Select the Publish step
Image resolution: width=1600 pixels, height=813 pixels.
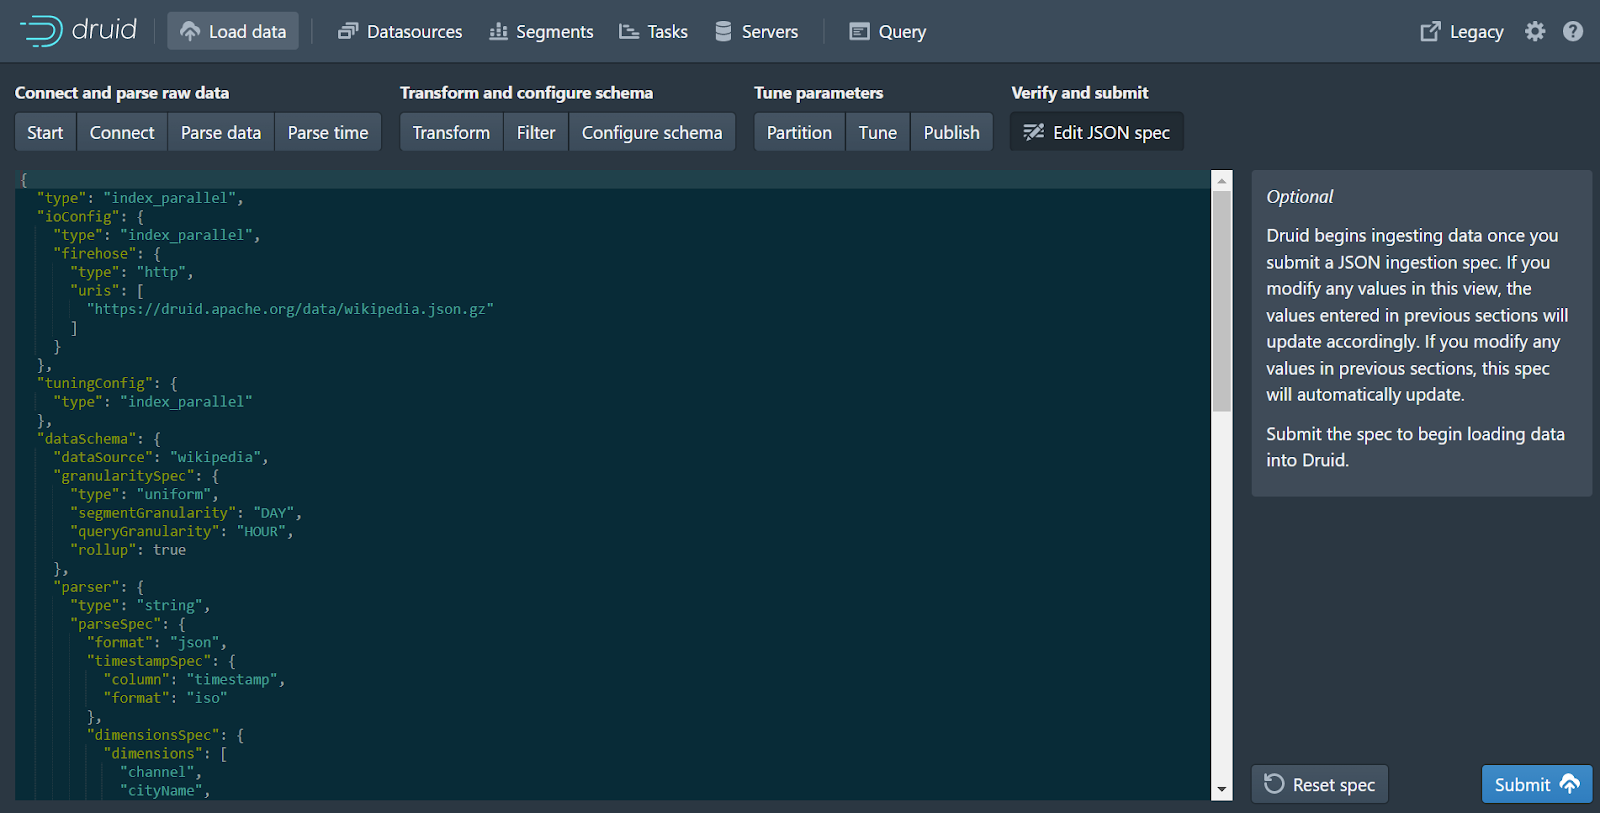(951, 133)
